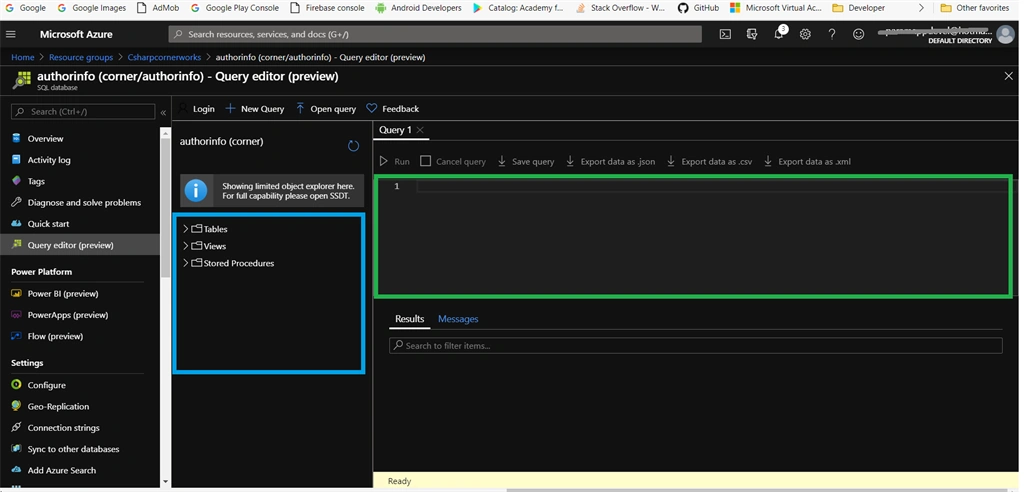The image size is (1024, 492).
Task: Click the sidebar Search (Ctrl+/) box
Action: click(x=83, y=112)
